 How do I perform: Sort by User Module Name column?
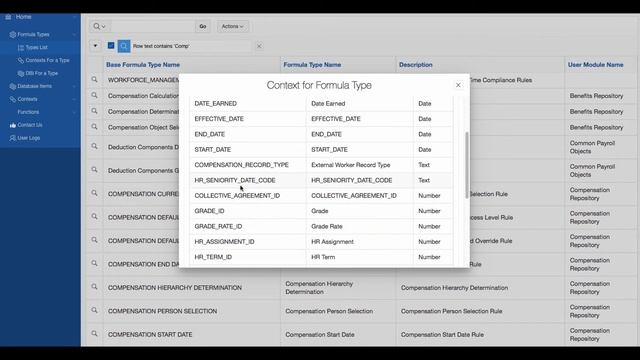click(596, 65)
